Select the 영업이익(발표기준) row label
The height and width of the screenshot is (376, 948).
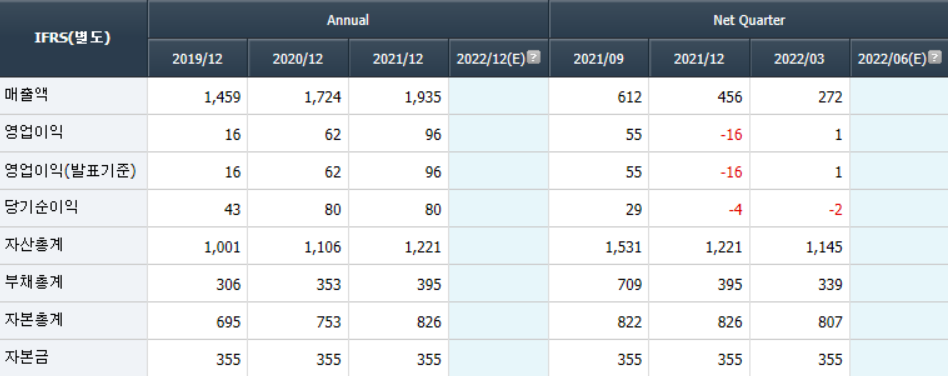click(70, 170)
